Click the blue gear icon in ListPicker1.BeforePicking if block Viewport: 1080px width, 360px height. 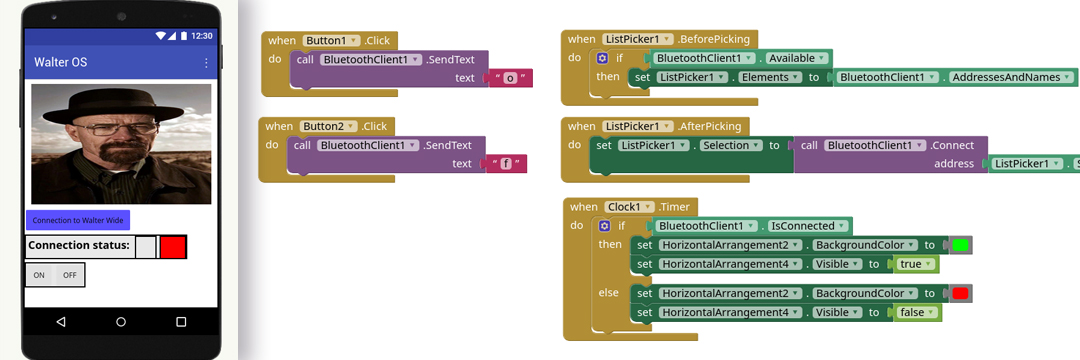pyautogui.click(x=603, y=59)
